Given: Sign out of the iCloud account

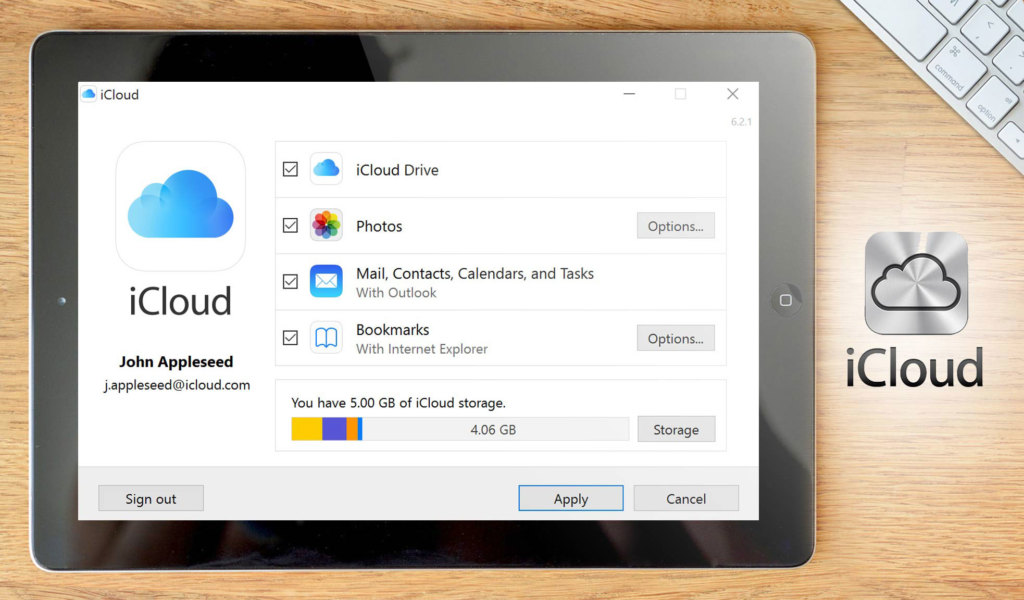Looking at the screenshot, I should coord(151,498).
